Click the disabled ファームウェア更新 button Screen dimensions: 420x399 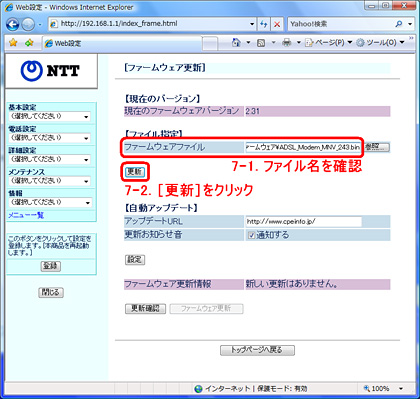pos(206,309)
